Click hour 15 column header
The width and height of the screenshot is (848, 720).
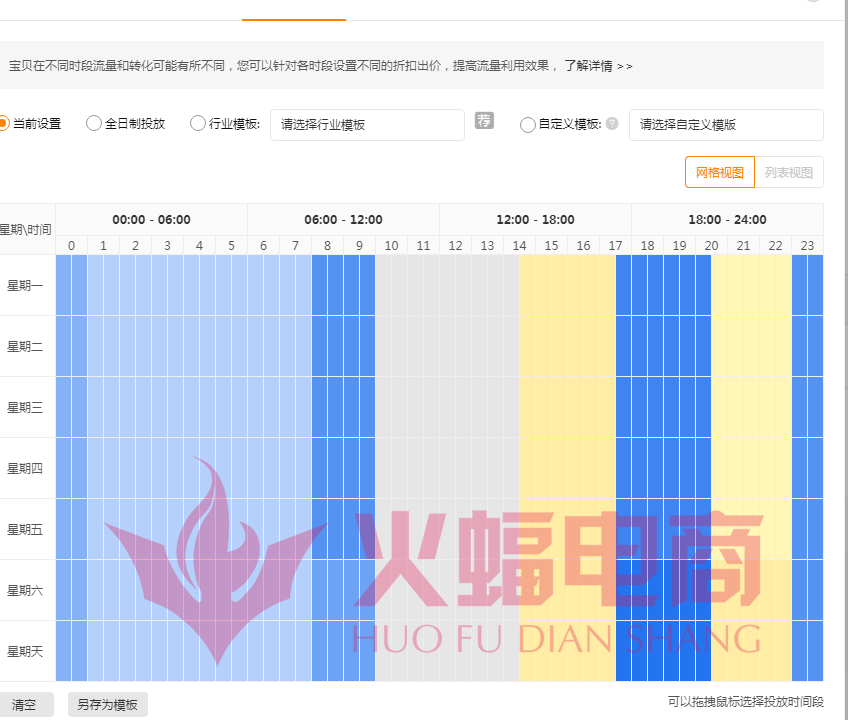[552, 246]
